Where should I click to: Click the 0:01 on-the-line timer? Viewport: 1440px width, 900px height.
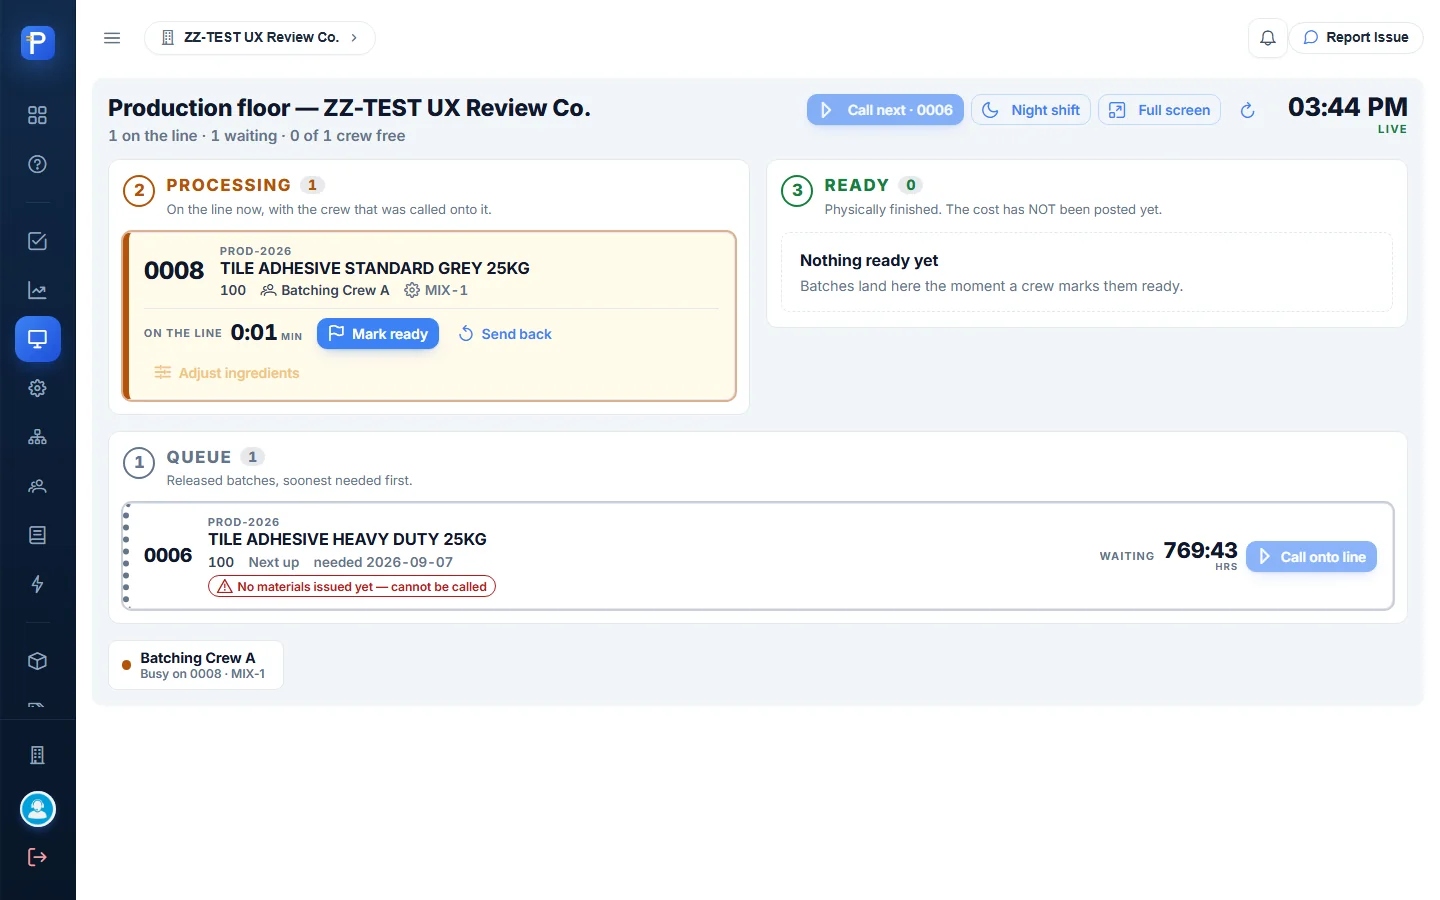click(x=254, y=332)
